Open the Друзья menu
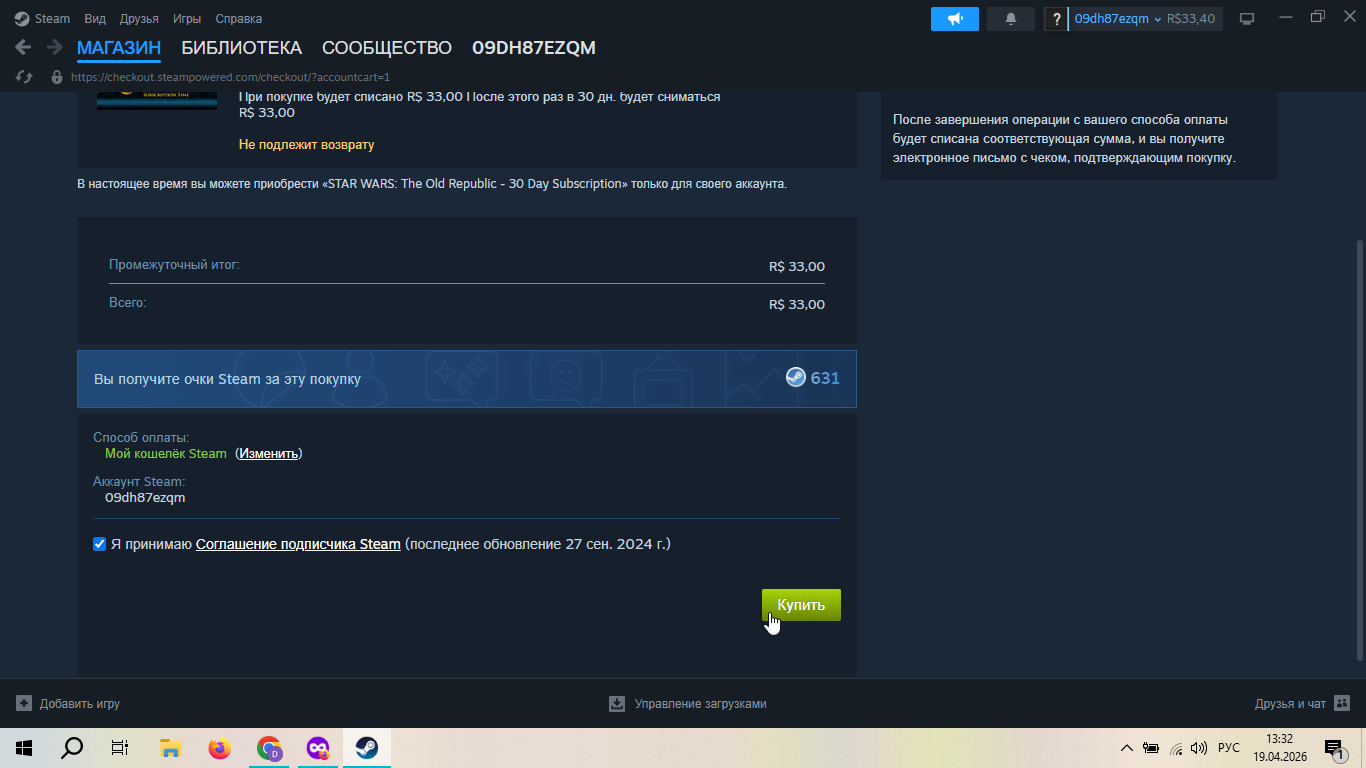The image size is (1366, 768). tap(139, 19)
